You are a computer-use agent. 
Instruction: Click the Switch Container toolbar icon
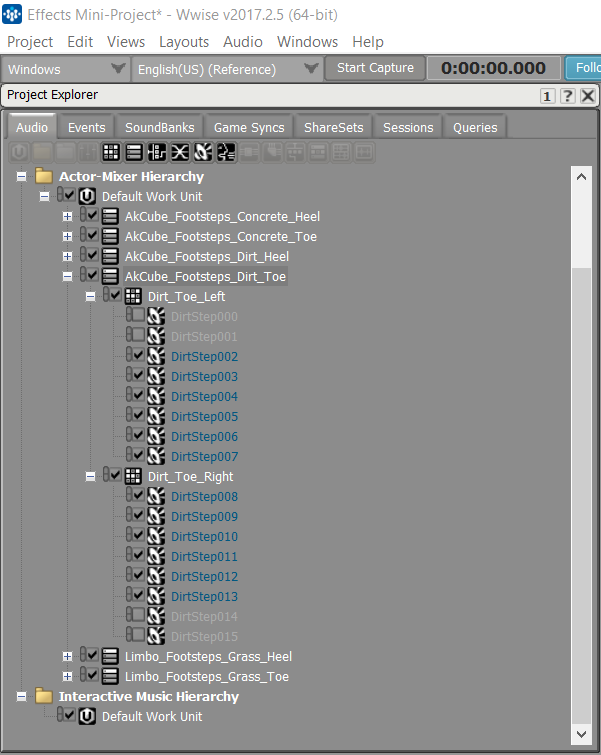click(157, 153)
